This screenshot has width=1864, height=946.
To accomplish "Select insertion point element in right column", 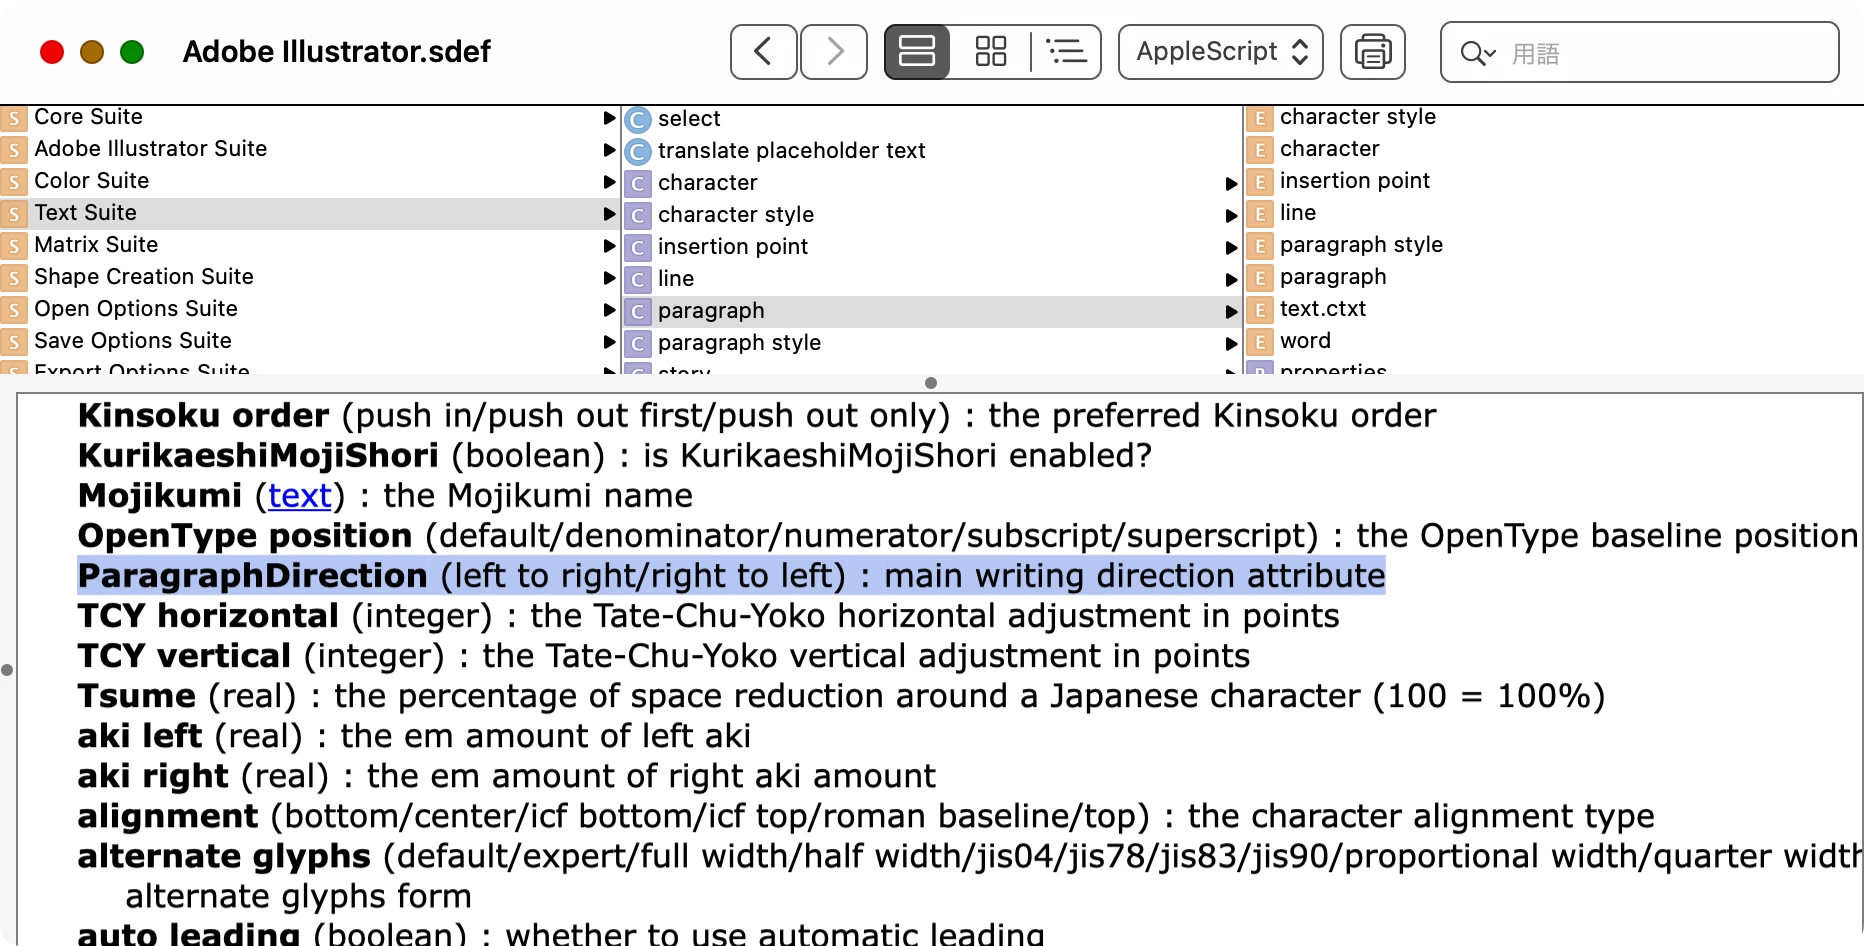I will click(1554, 181).
